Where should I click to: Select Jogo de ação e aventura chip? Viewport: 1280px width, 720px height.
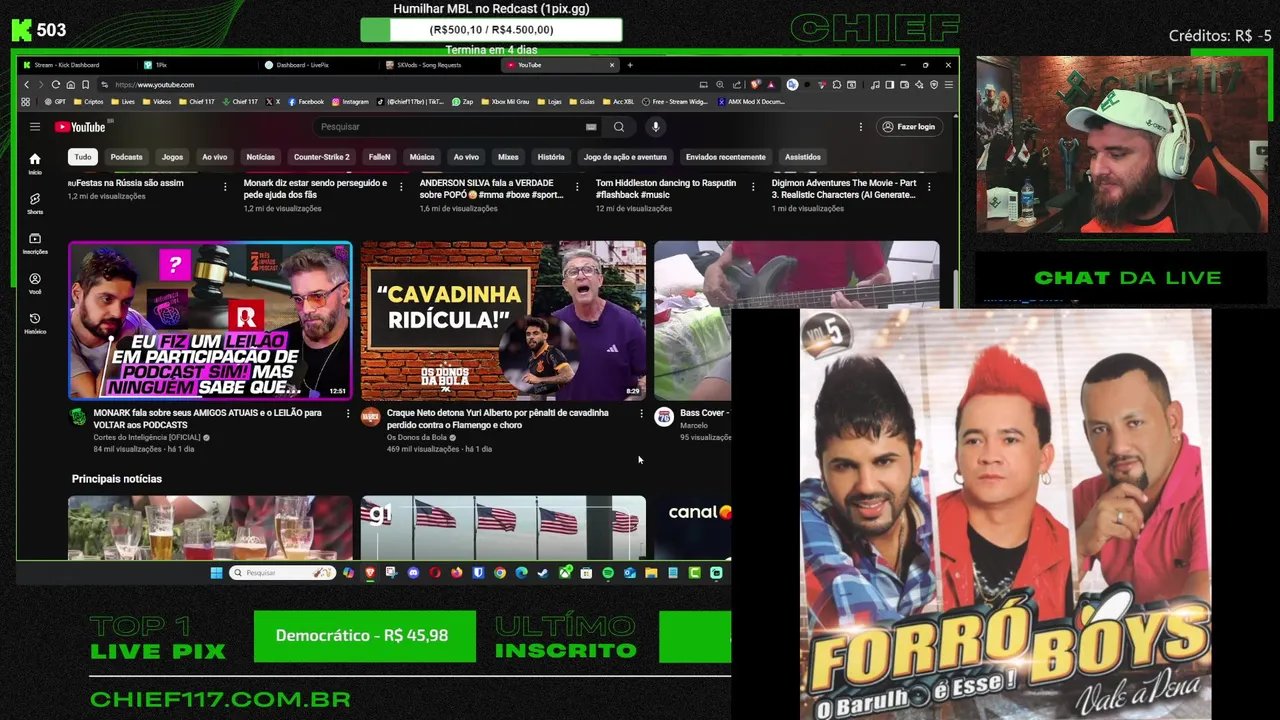625,157
